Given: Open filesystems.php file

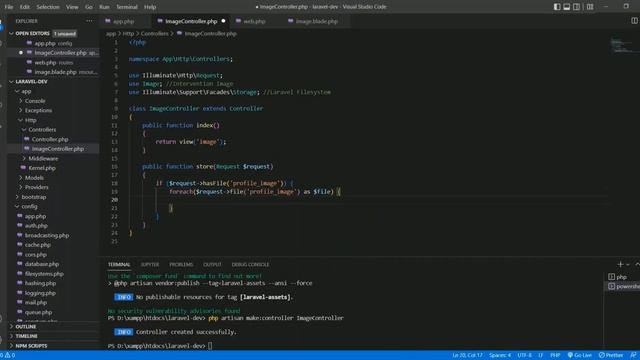Looking at the screenshot, I should (x=44, y=274).
